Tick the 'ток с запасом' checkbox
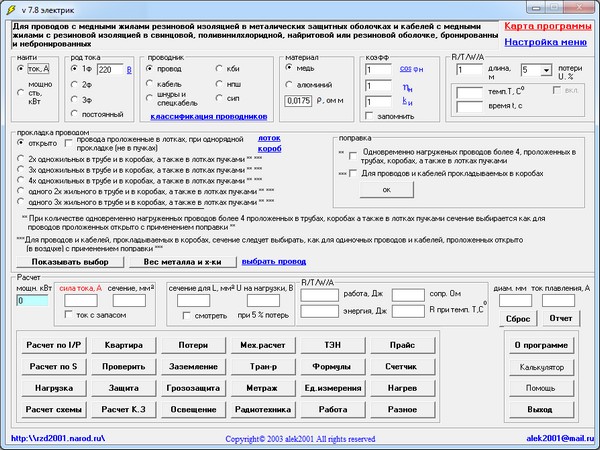 click(67, 316)
